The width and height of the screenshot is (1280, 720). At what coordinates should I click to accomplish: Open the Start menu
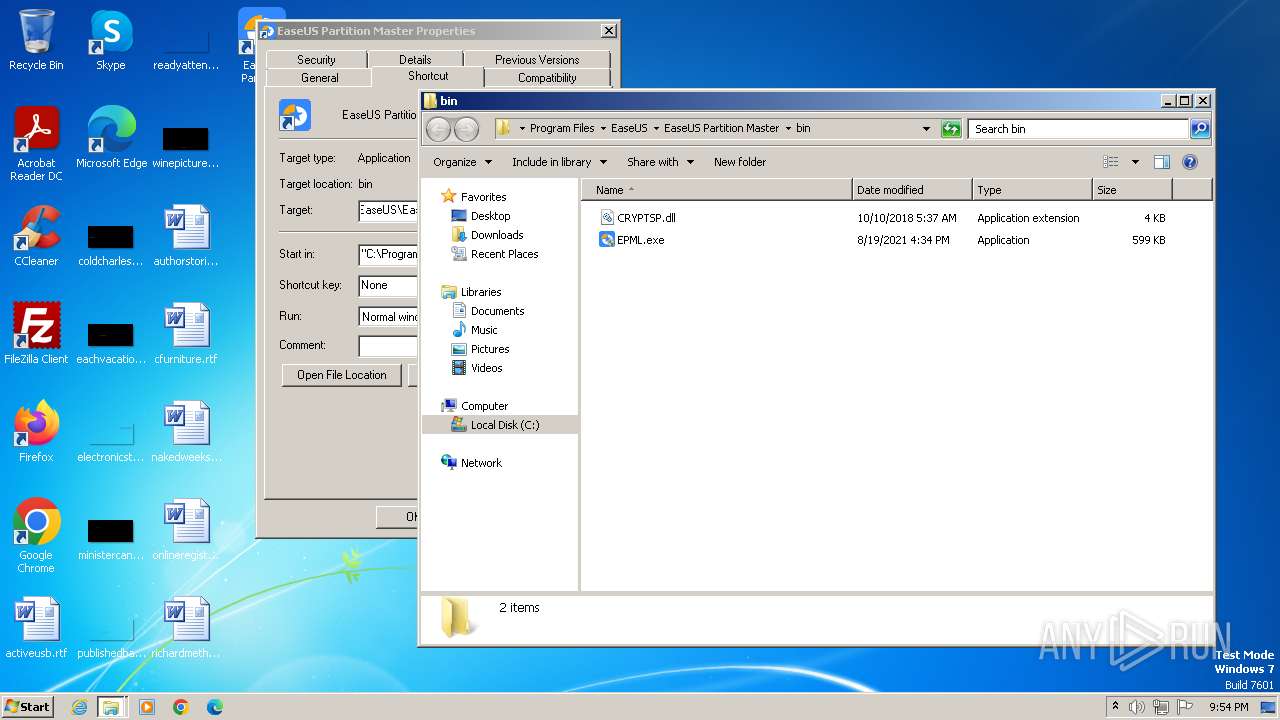click(x=28, y=706)
